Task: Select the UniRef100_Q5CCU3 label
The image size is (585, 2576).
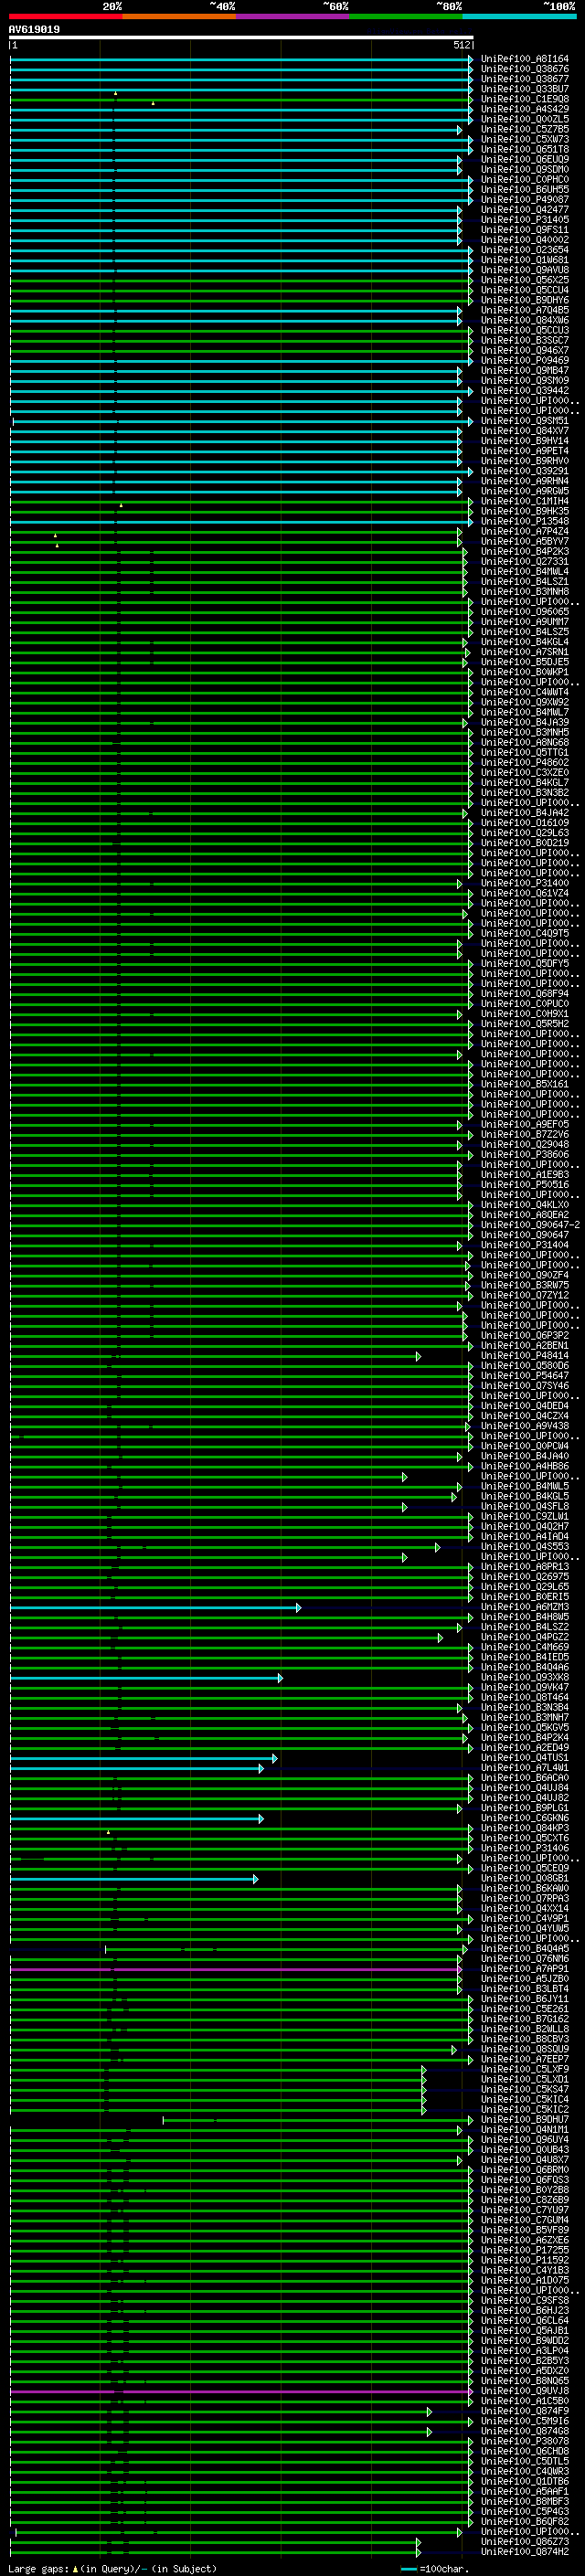Action: pos(525,330)
